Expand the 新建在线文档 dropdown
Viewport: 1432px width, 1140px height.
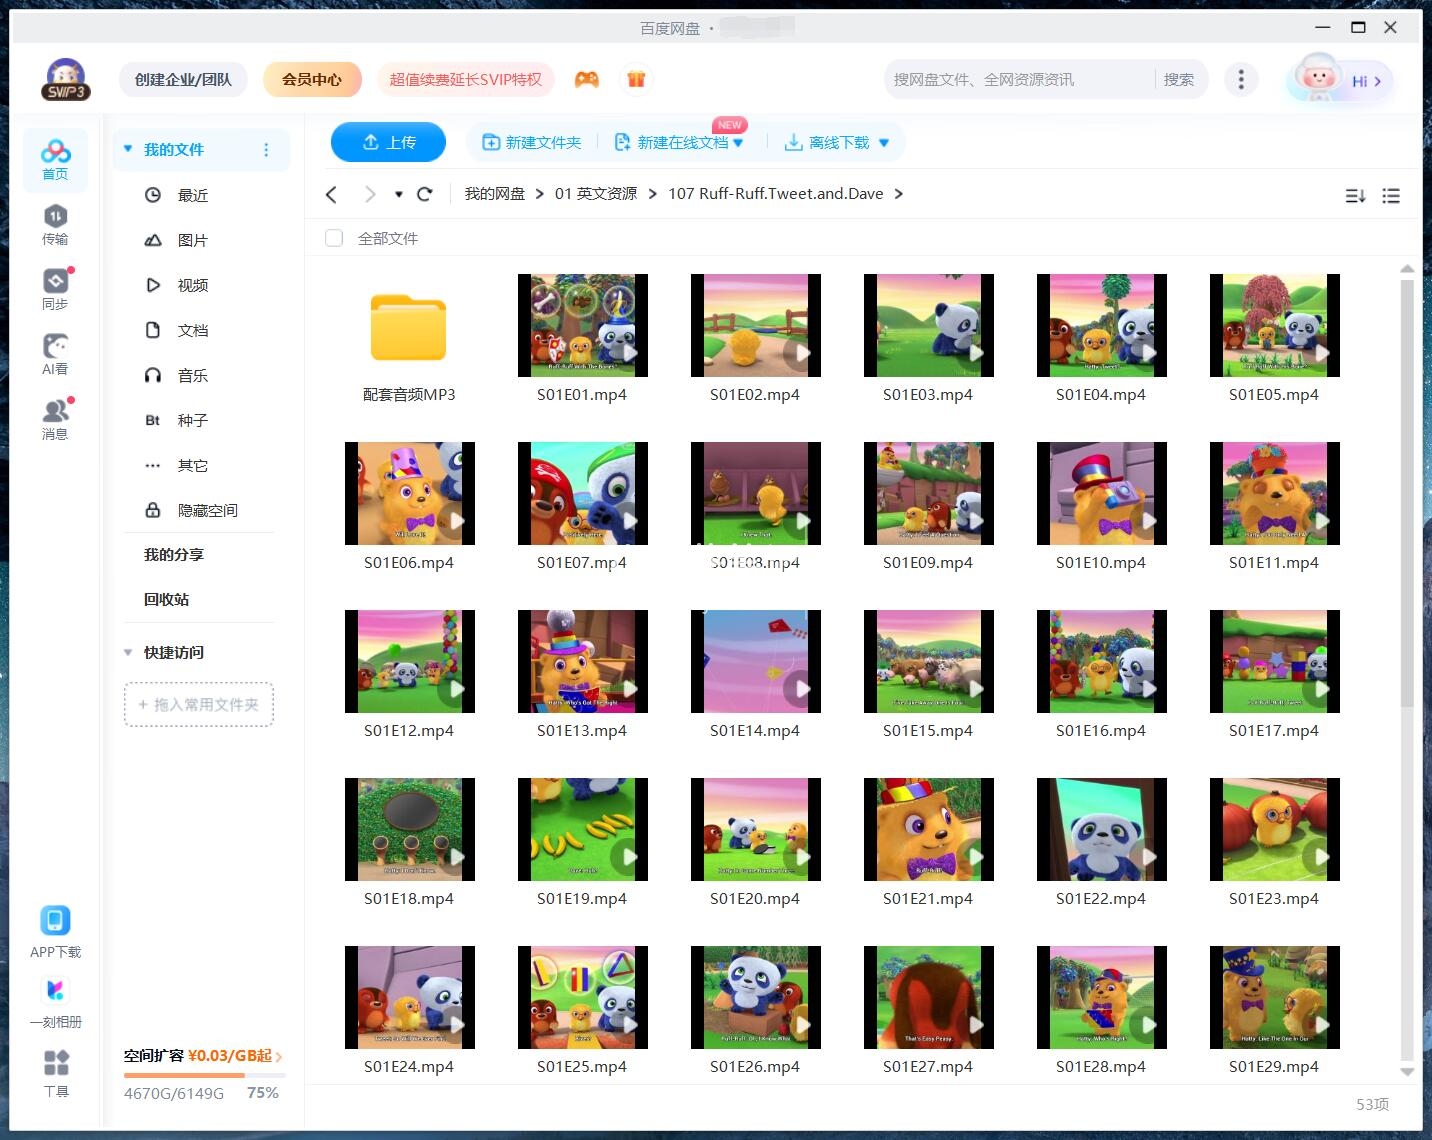coord(738,143)
